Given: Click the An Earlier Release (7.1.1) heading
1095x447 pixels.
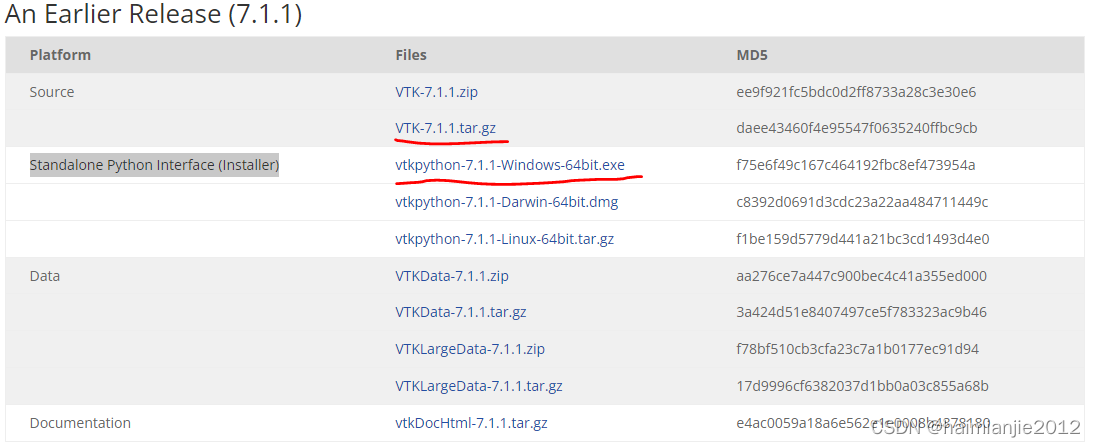Looking at the screenshot, I should (154, 15).
